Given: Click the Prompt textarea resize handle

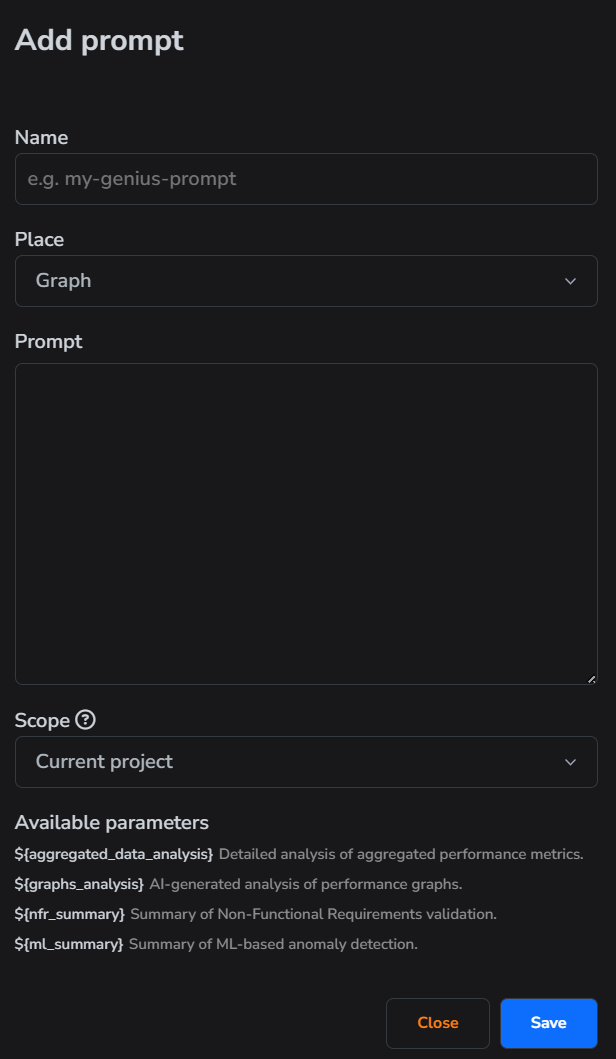Looking at the screenshot, I should point(590,677).
